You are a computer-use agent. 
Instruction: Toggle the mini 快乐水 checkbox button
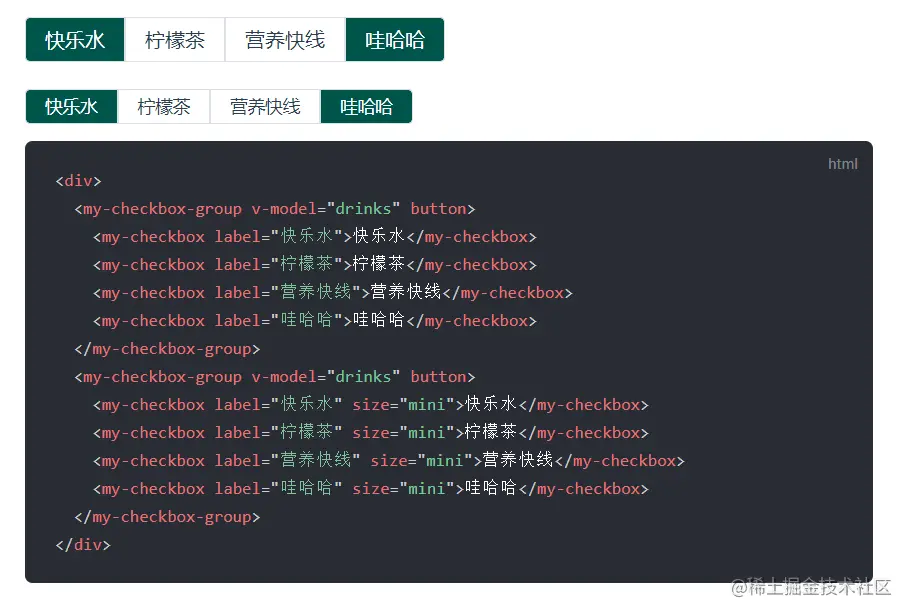click(71, 107)
